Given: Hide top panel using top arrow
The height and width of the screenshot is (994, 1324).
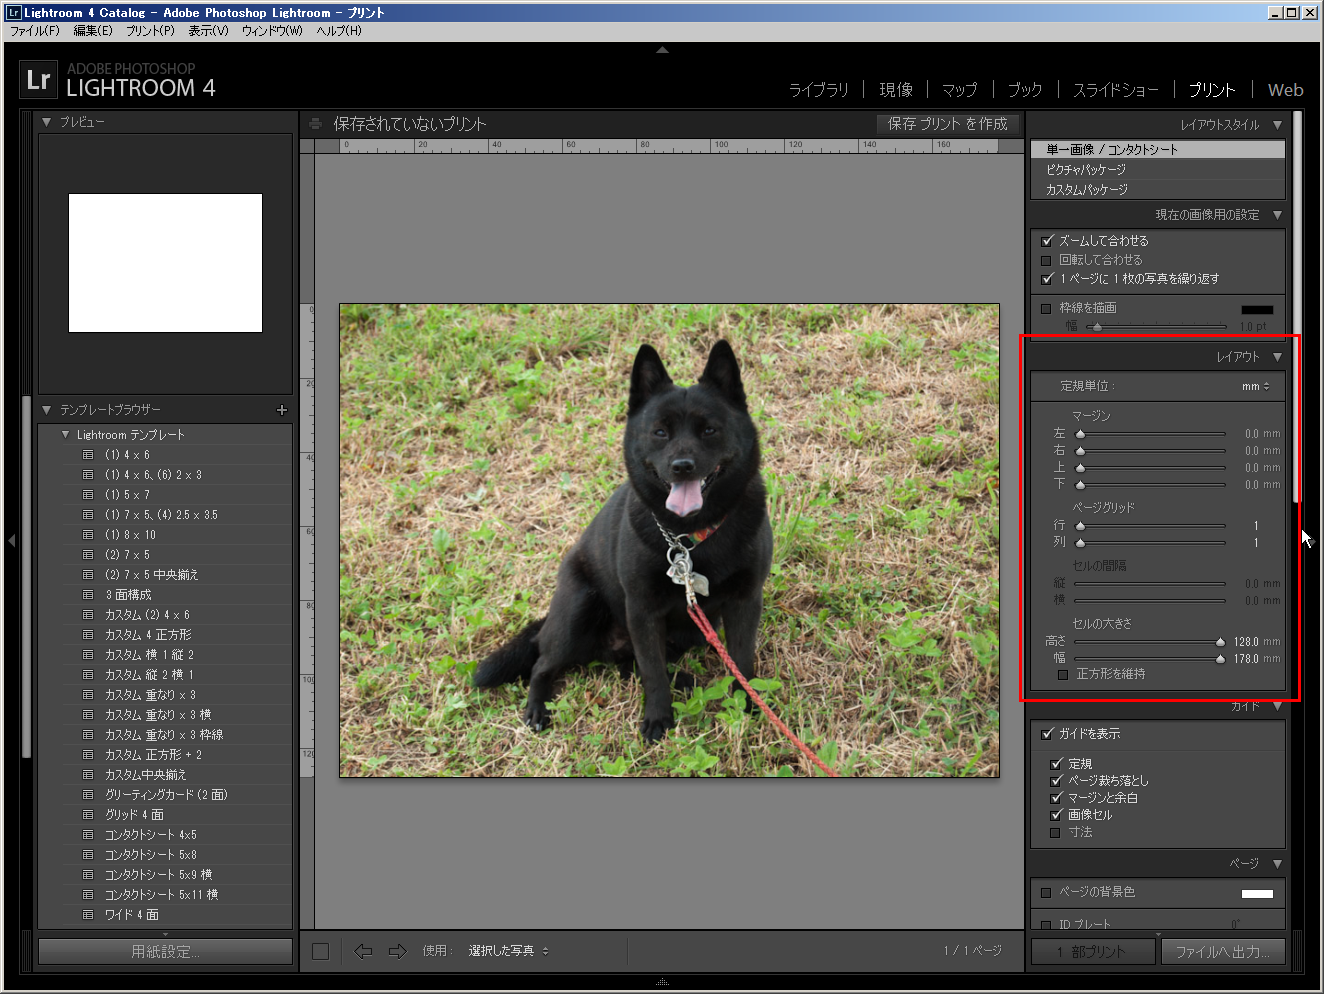Looking at the screenshot, I should (662, 49).
